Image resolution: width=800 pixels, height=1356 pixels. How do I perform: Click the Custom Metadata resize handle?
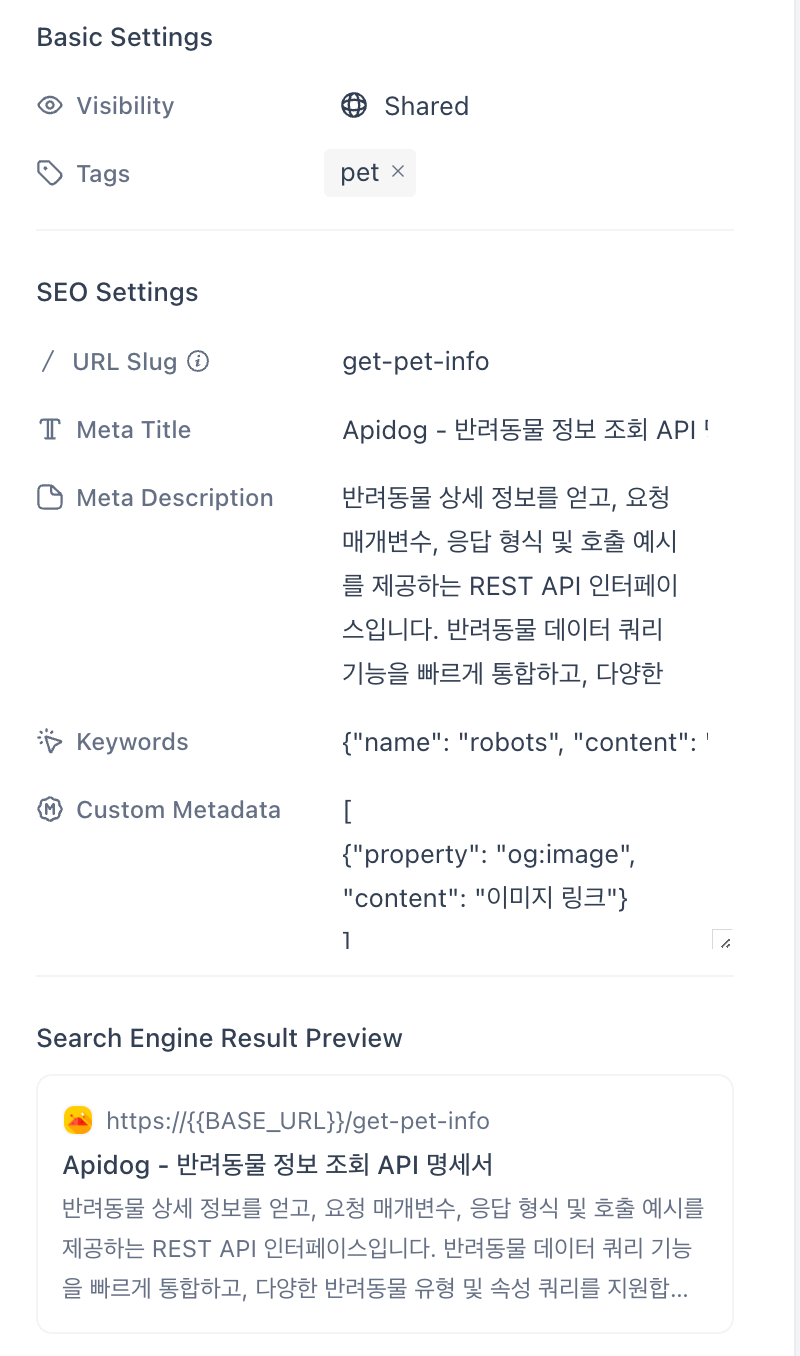tap(723, 939)
